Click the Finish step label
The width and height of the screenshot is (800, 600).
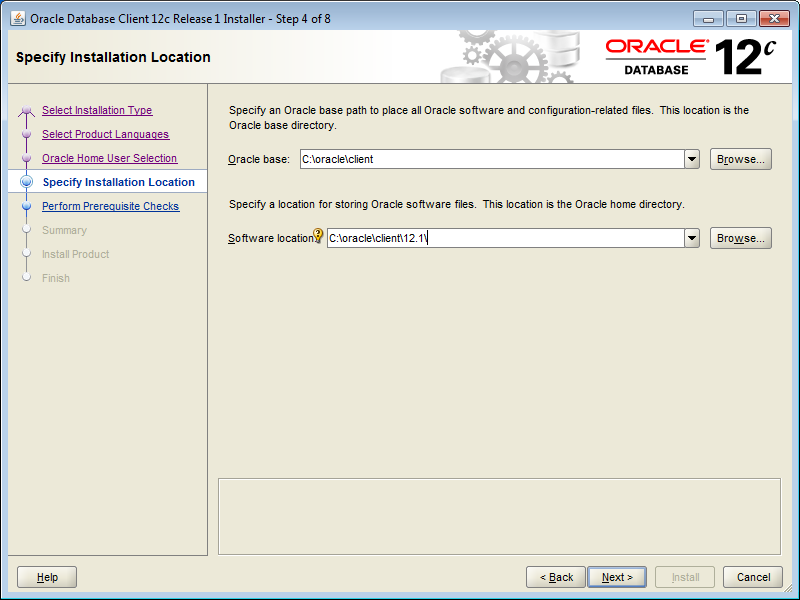(x=56, y=278)
